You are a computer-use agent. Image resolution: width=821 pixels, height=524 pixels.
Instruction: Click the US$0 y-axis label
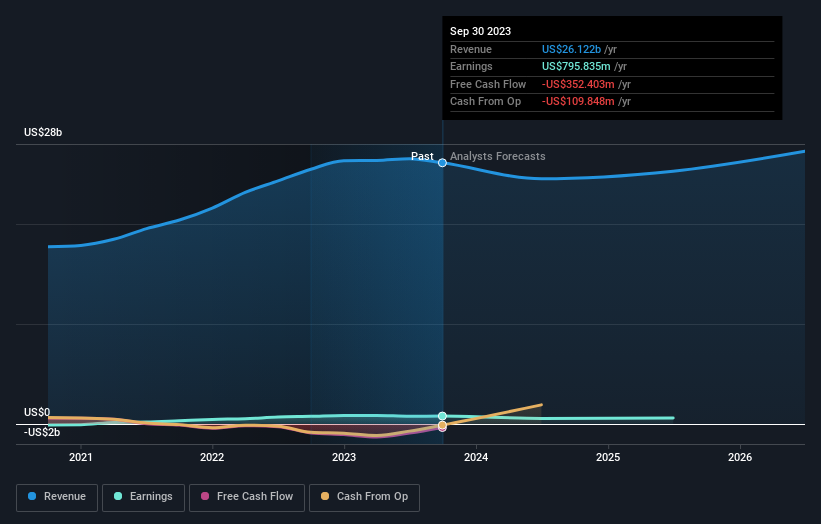[x=37, y=412]
